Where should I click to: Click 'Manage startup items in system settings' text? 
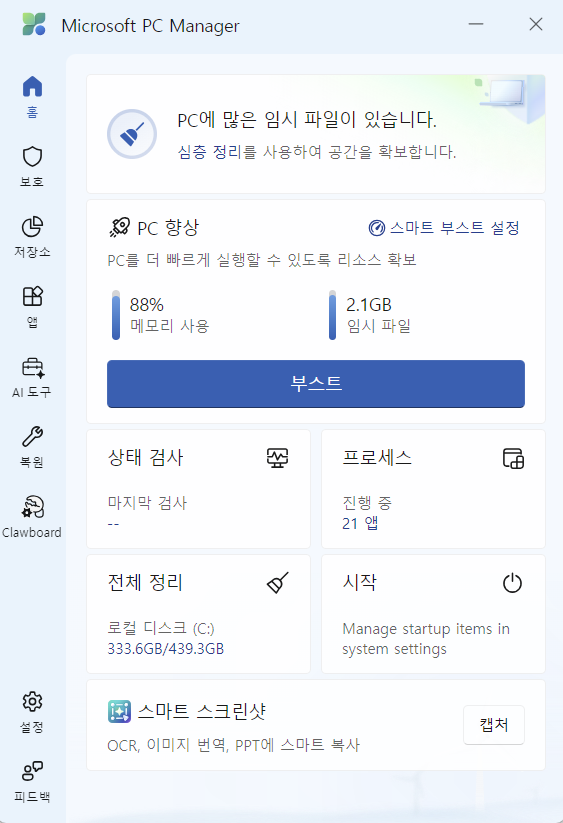pyautogui.click(x=426, y=639)
